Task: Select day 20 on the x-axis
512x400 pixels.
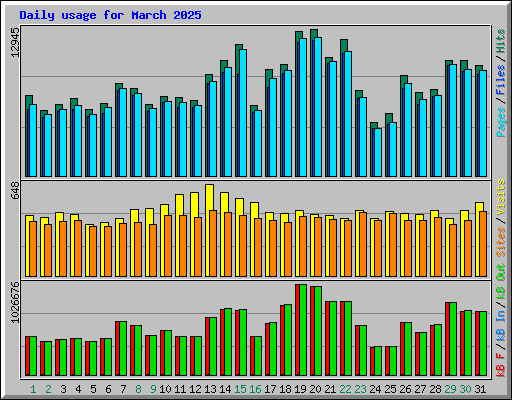Action: click(315, 389)
